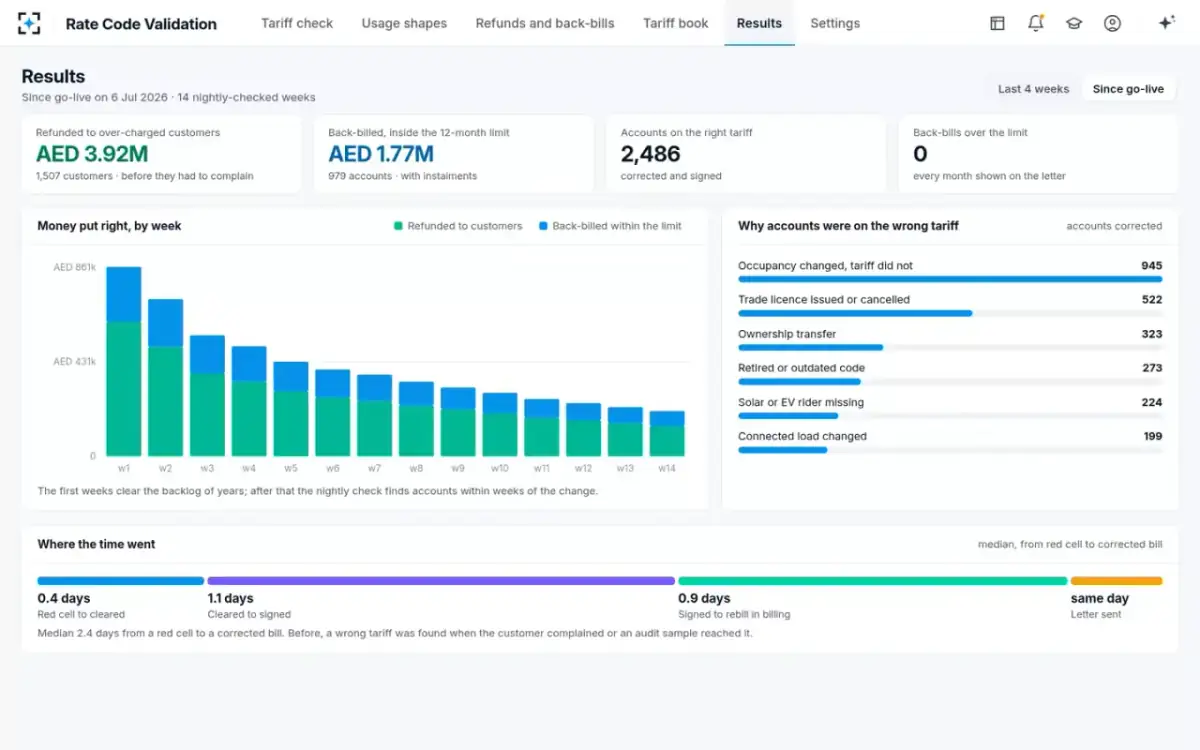The height and width of the screenshot is (750, 1200).
Task: Go to the Settings tab
Action: (x=835, y=23)
